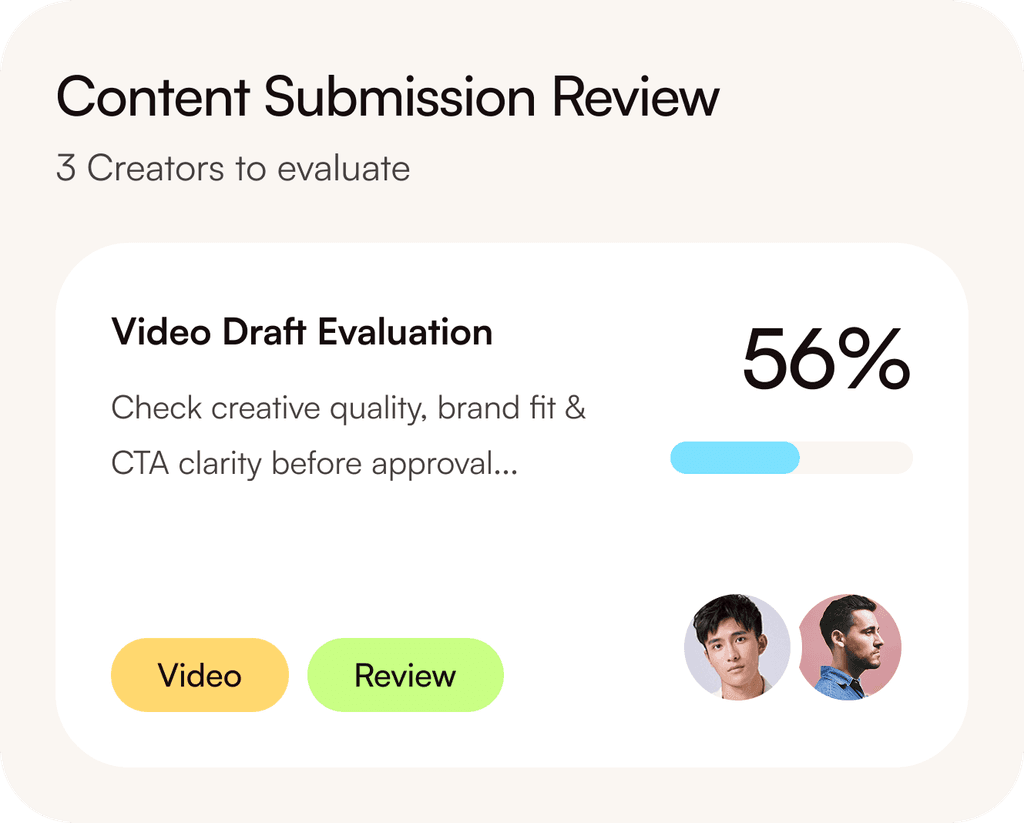The image size is (1024, 823).
Task: Click the Content Submission Review heading
Action: [387, 98]
